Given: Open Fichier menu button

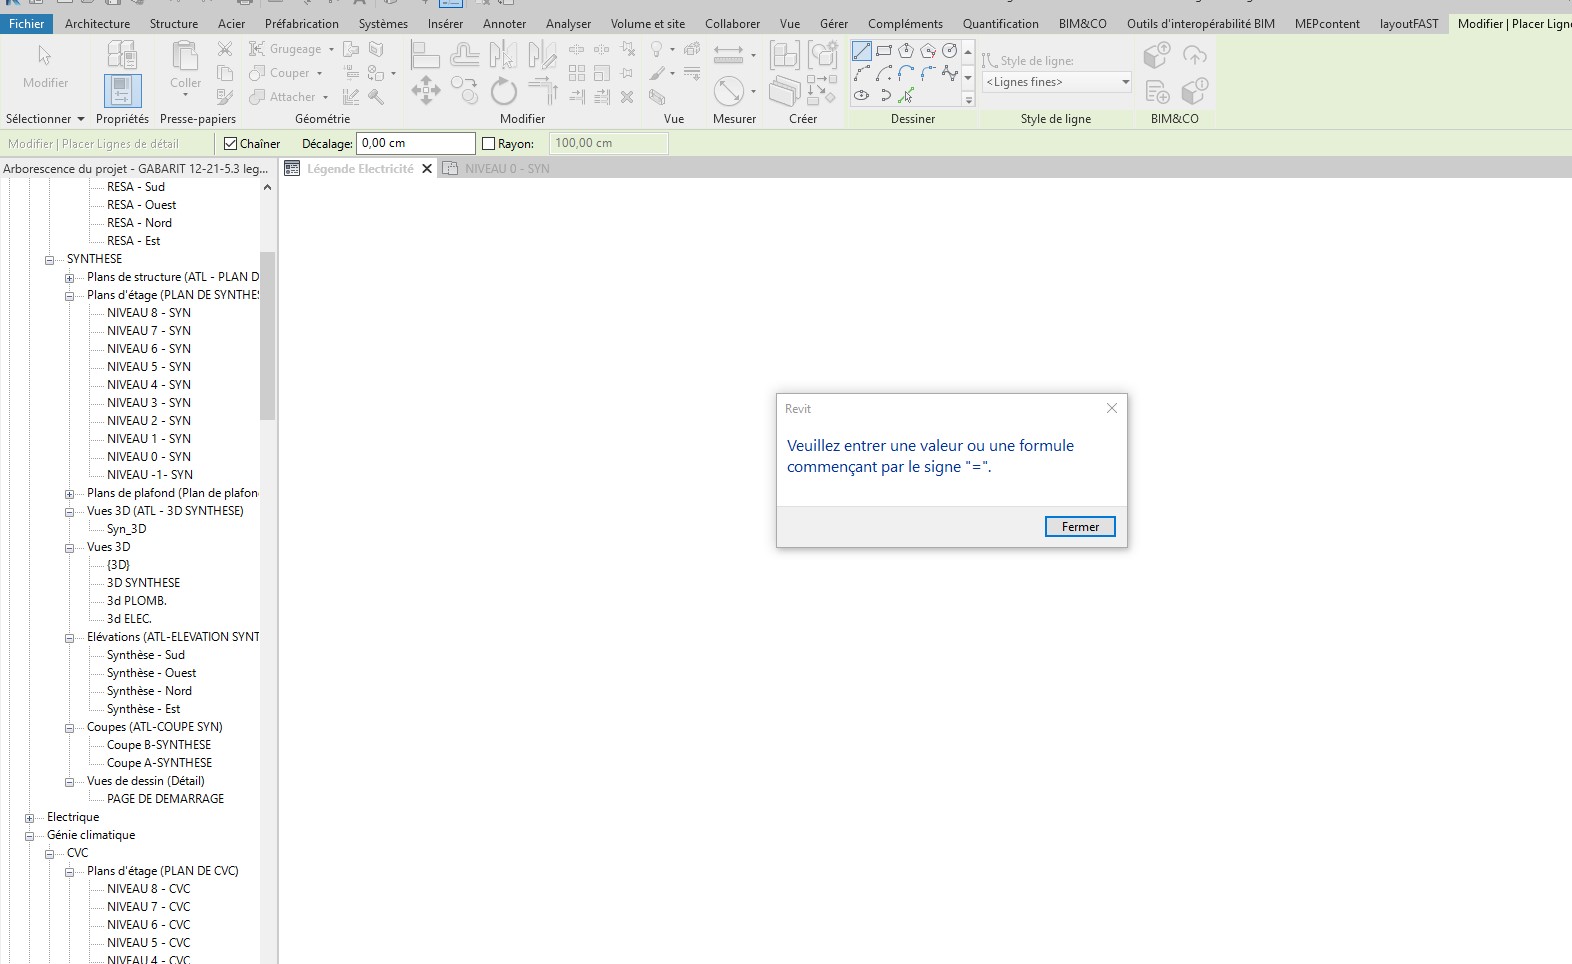Looking at the screenshot, I should (27, 24).
